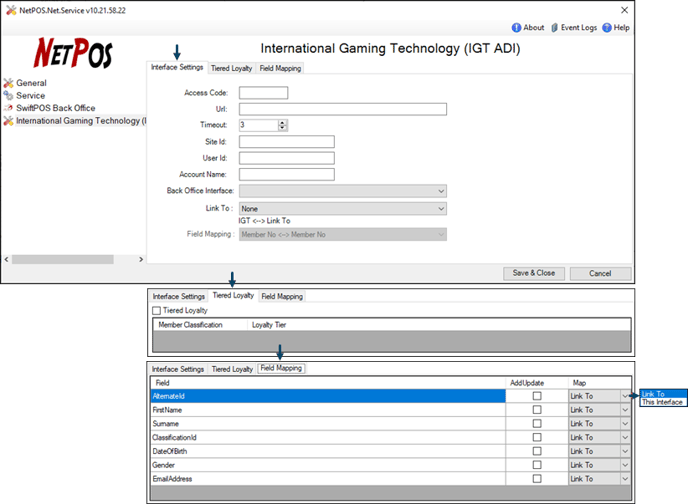This screenshot has height=504, width=688.
Task: Click the SwiftPOS Back Office icon
Action: click(8, 108)
